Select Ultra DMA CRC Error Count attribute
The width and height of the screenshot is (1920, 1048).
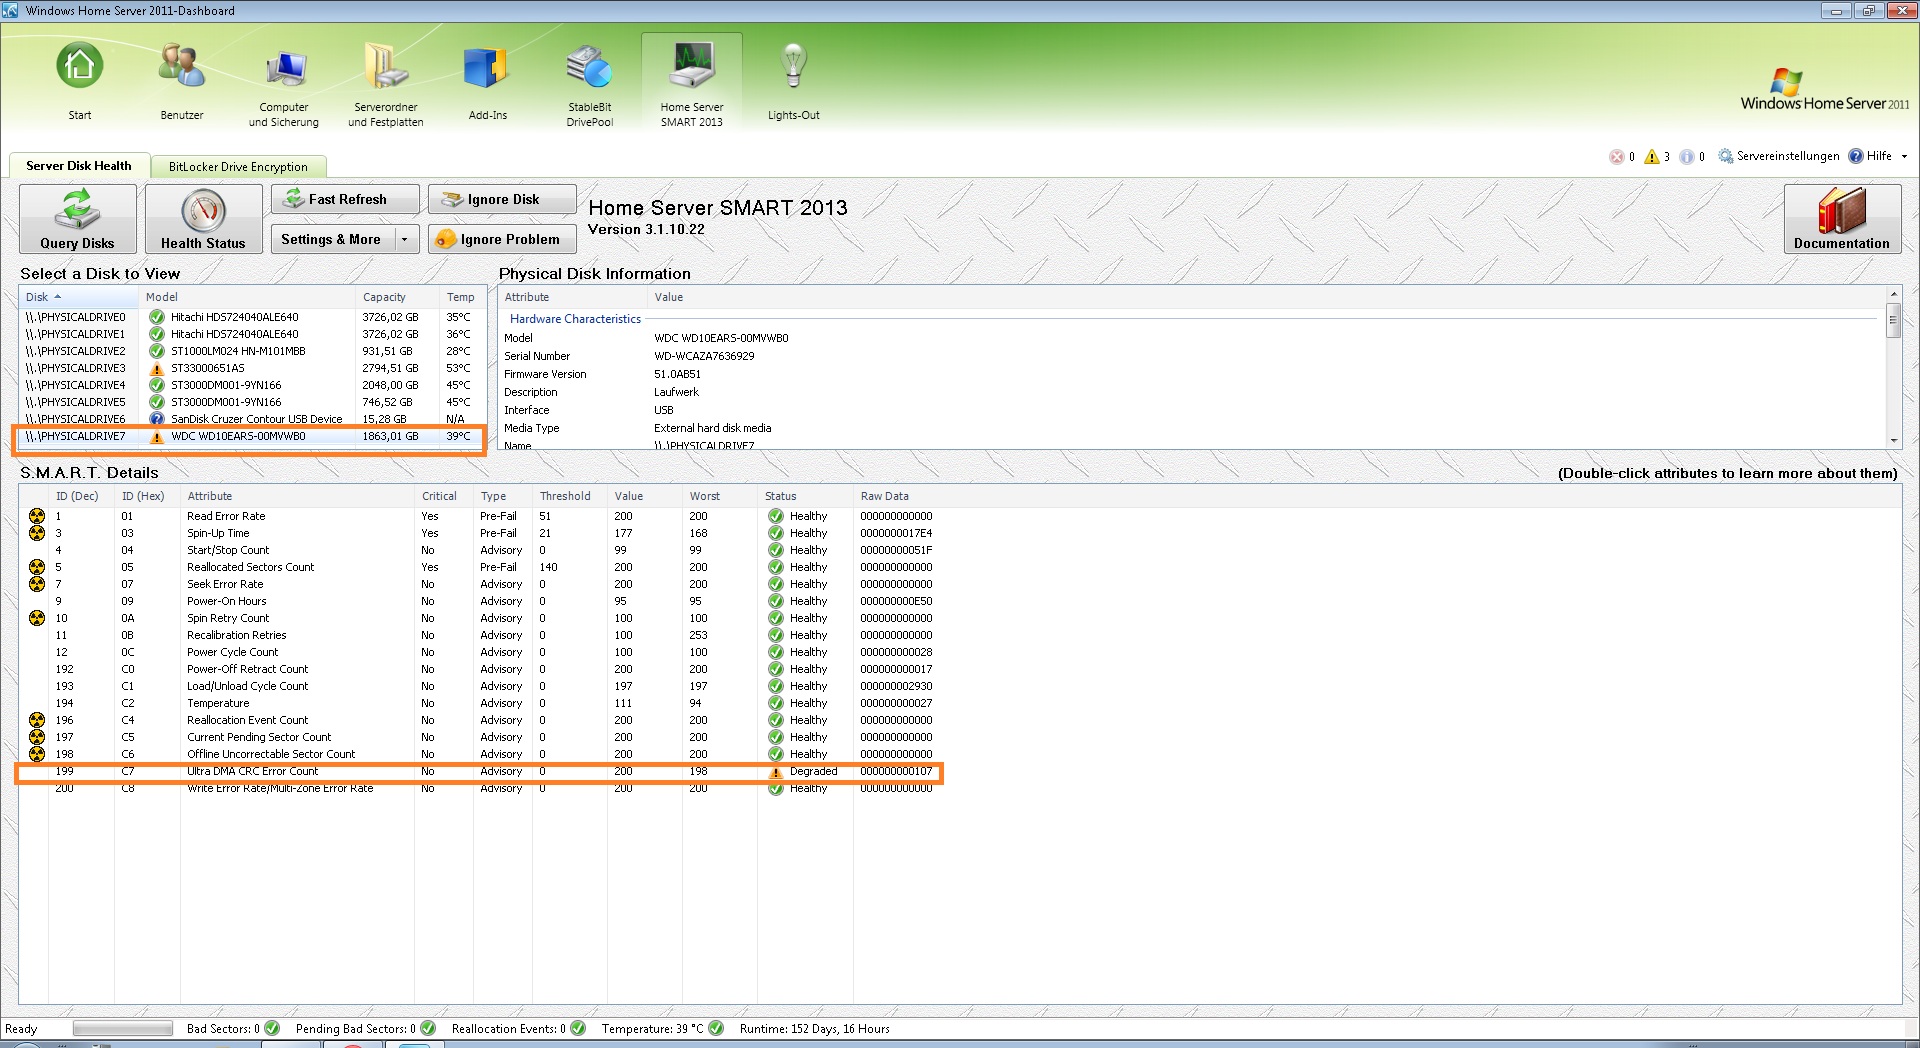(480, 771)
